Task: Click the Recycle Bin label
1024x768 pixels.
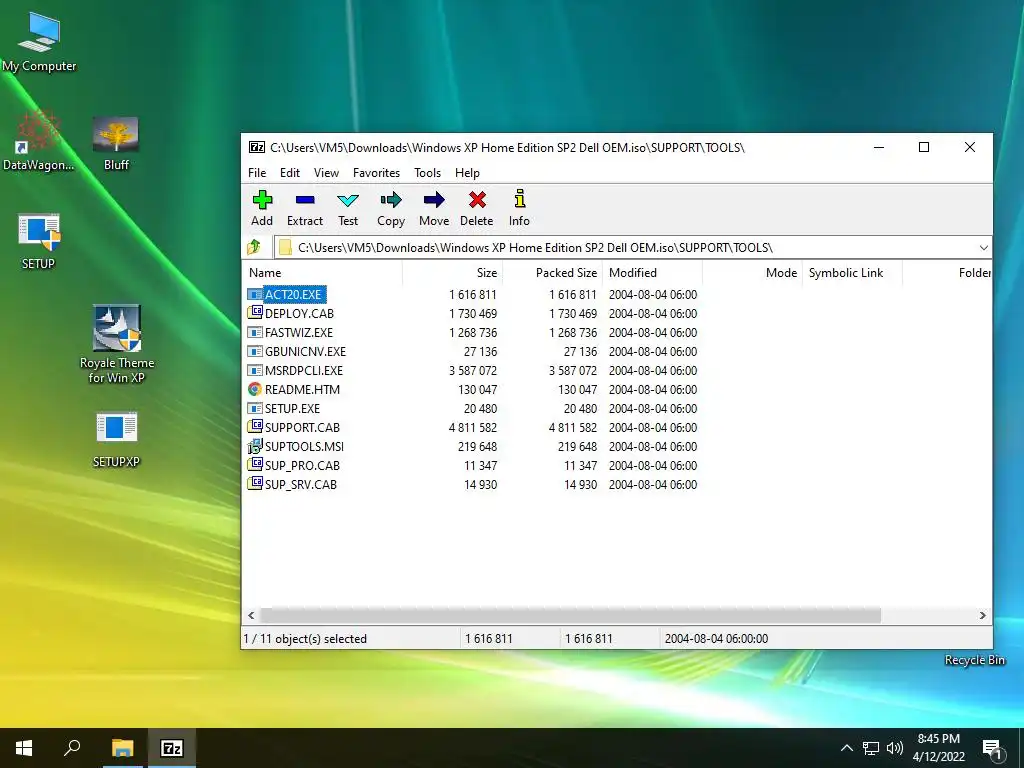Action: pos(974,660)
